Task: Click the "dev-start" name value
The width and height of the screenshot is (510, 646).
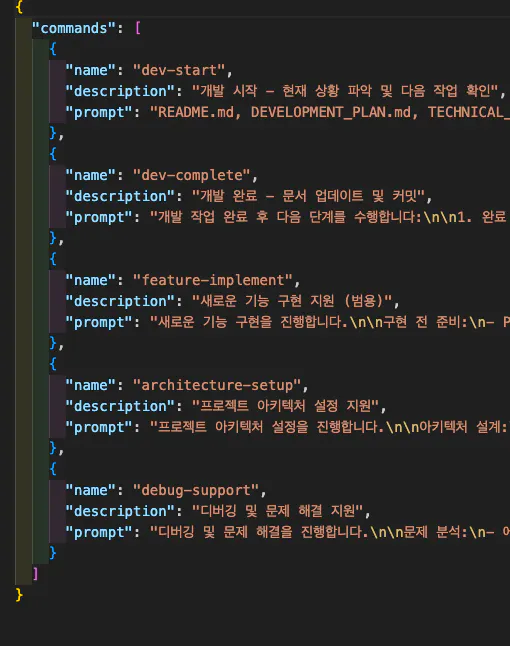Action: coord(179,70)
